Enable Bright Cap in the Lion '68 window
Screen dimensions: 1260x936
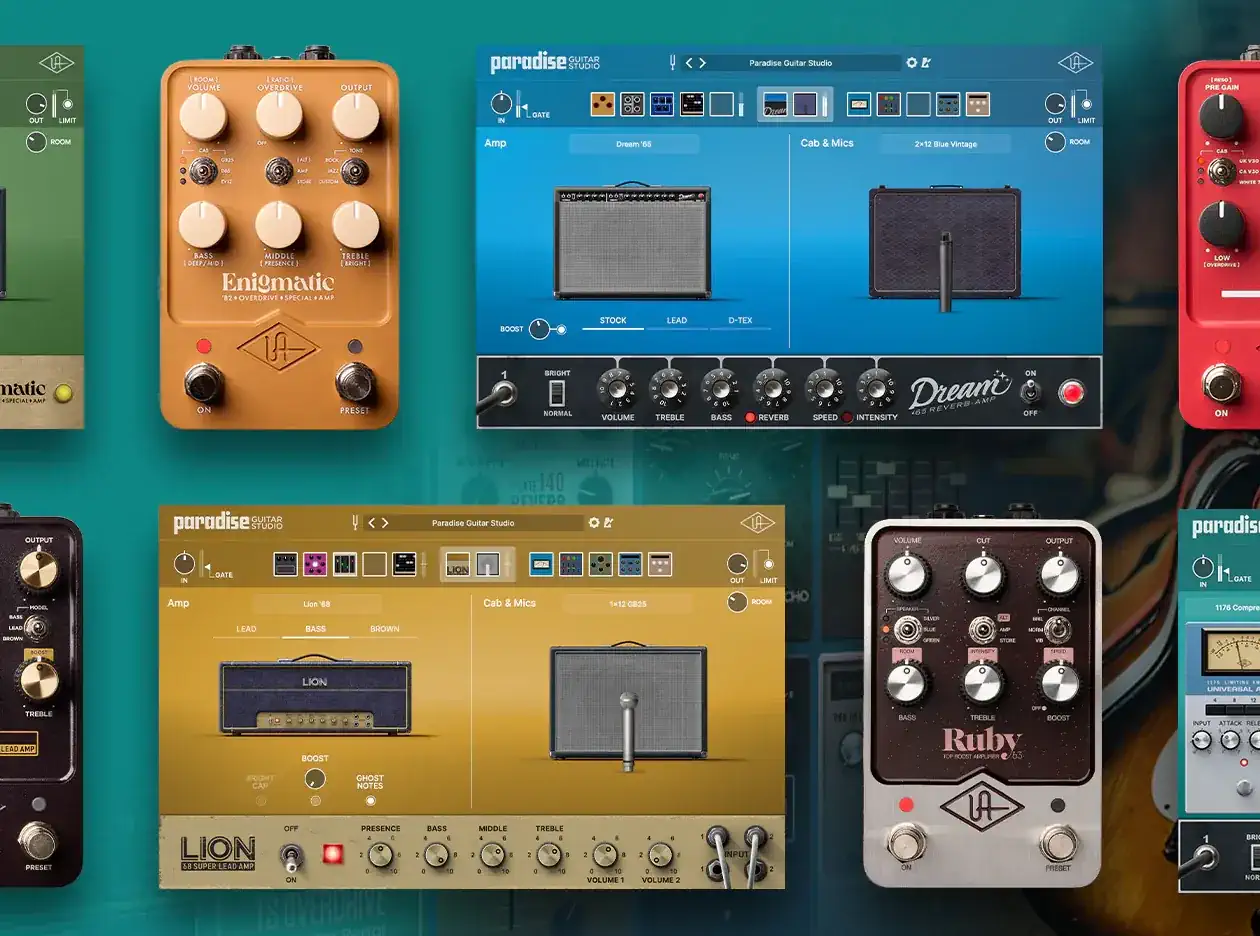[261, 800]
